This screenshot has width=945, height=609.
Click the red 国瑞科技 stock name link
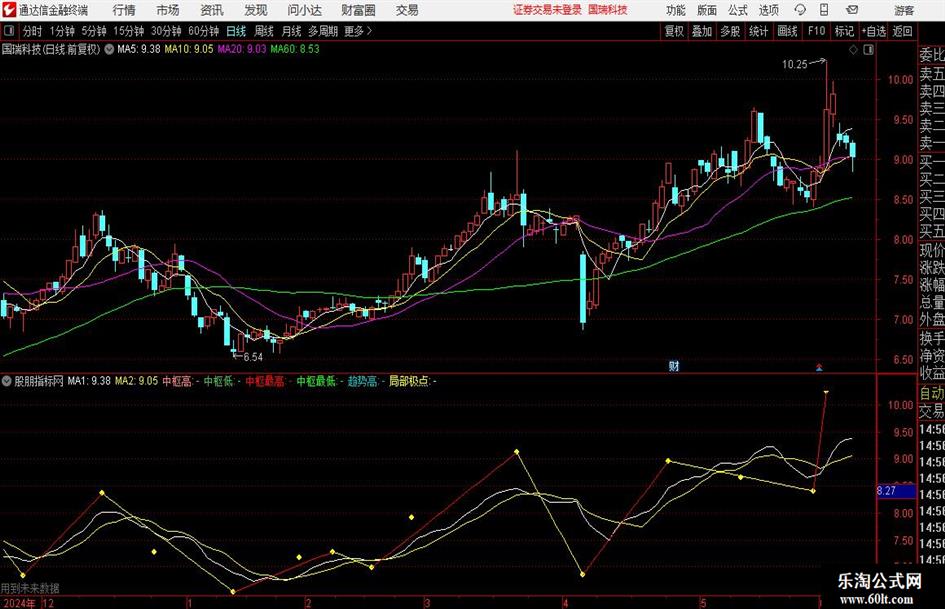[608, 10]
